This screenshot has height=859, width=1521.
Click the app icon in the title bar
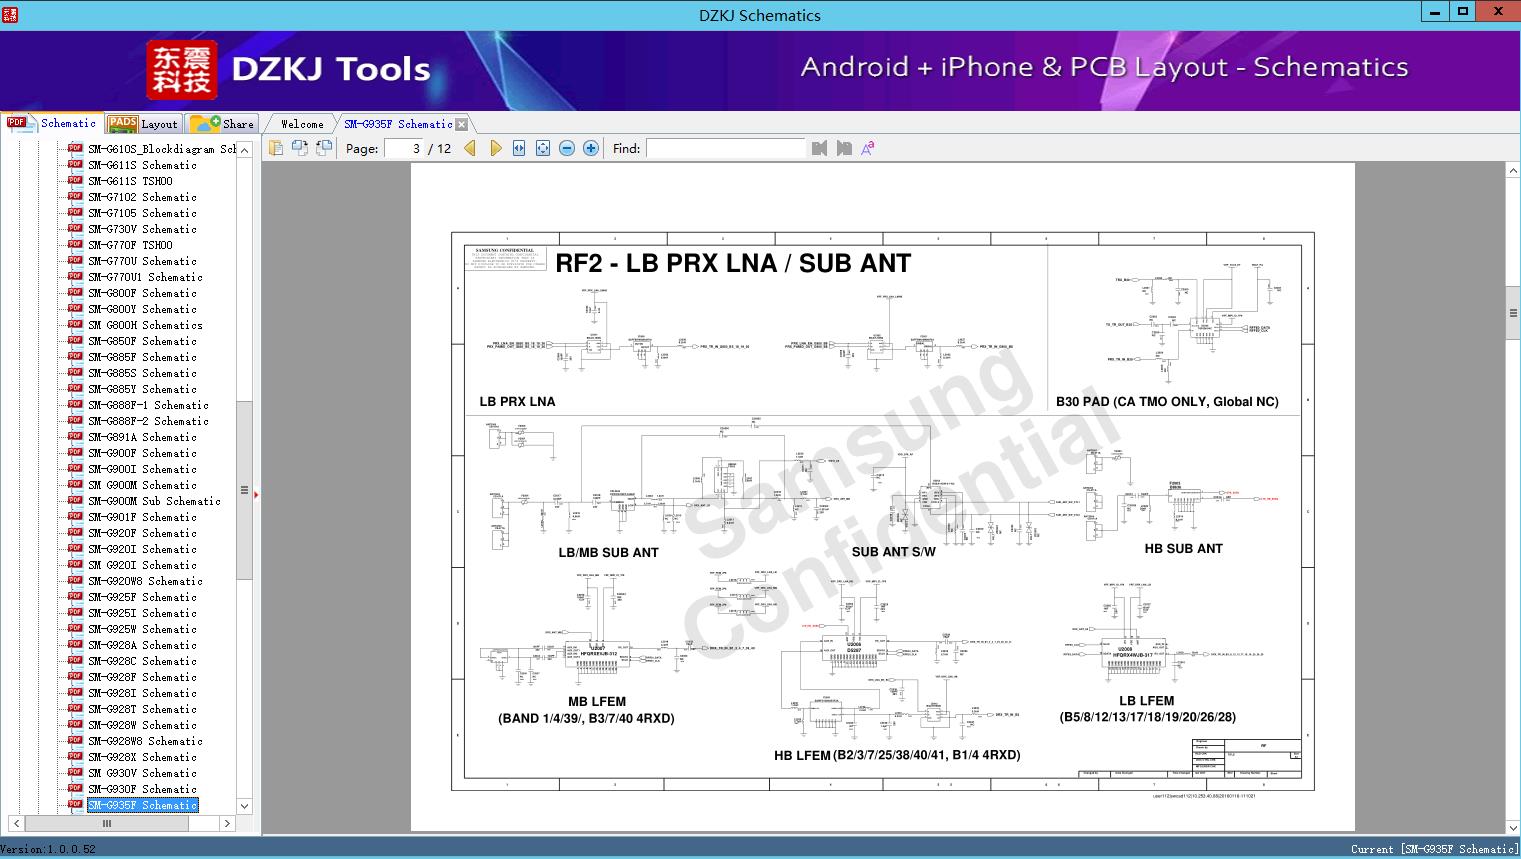pyautogui.click(x=10, y=14)
